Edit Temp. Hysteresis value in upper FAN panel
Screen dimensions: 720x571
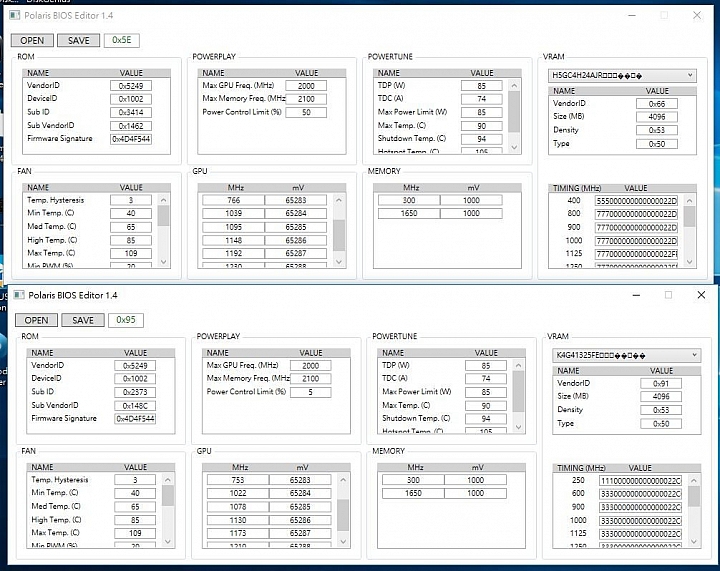(x=131, y=200)
